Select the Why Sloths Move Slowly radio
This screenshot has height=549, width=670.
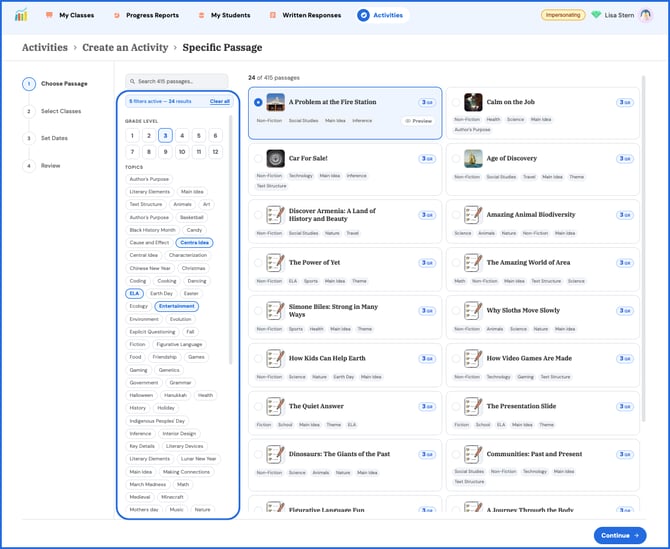[456, 311]
